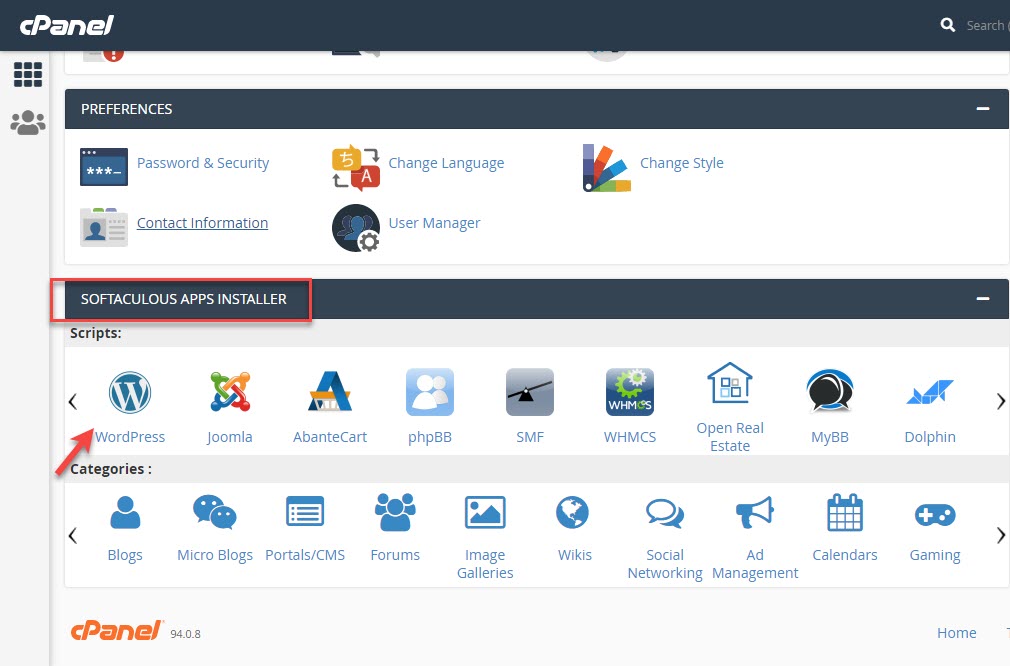Collapse the Softaculous Apps Installer section

click(x=982, y=298)
